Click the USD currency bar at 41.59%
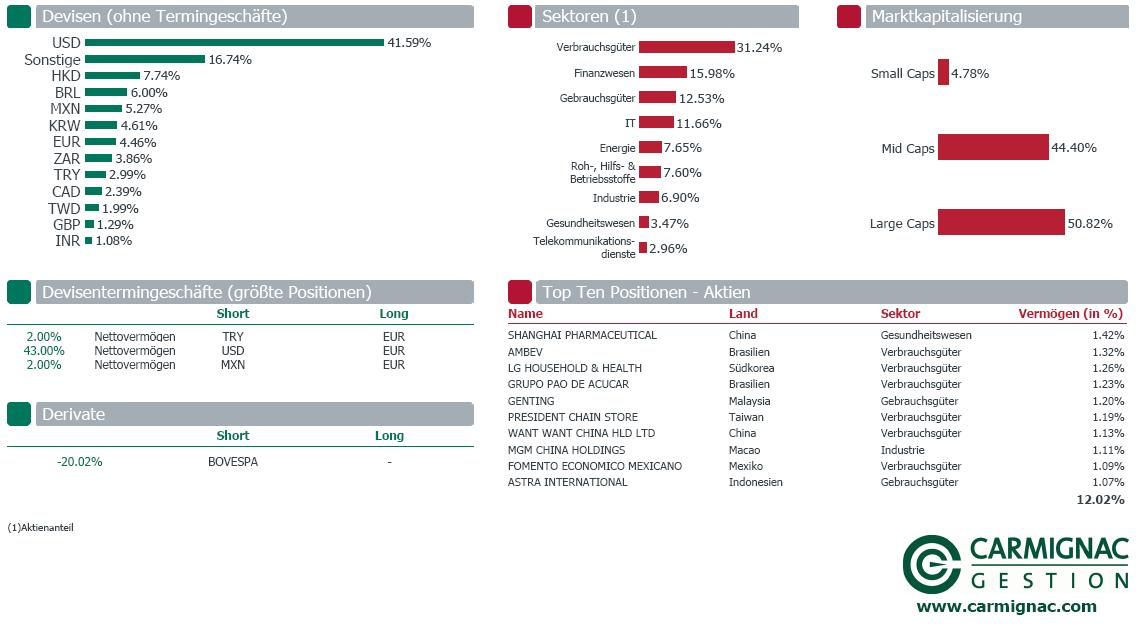Screen dimensions: 1140x630 (x=234, y=43)
